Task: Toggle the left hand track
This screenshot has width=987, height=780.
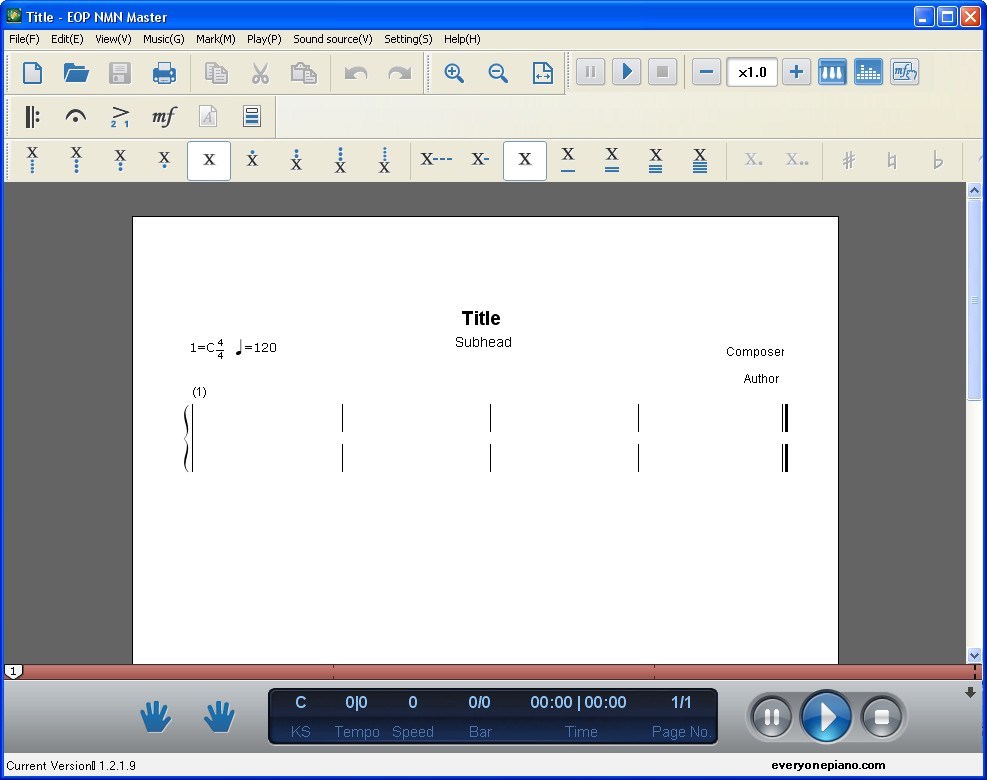Action: (x=155, y=716)
